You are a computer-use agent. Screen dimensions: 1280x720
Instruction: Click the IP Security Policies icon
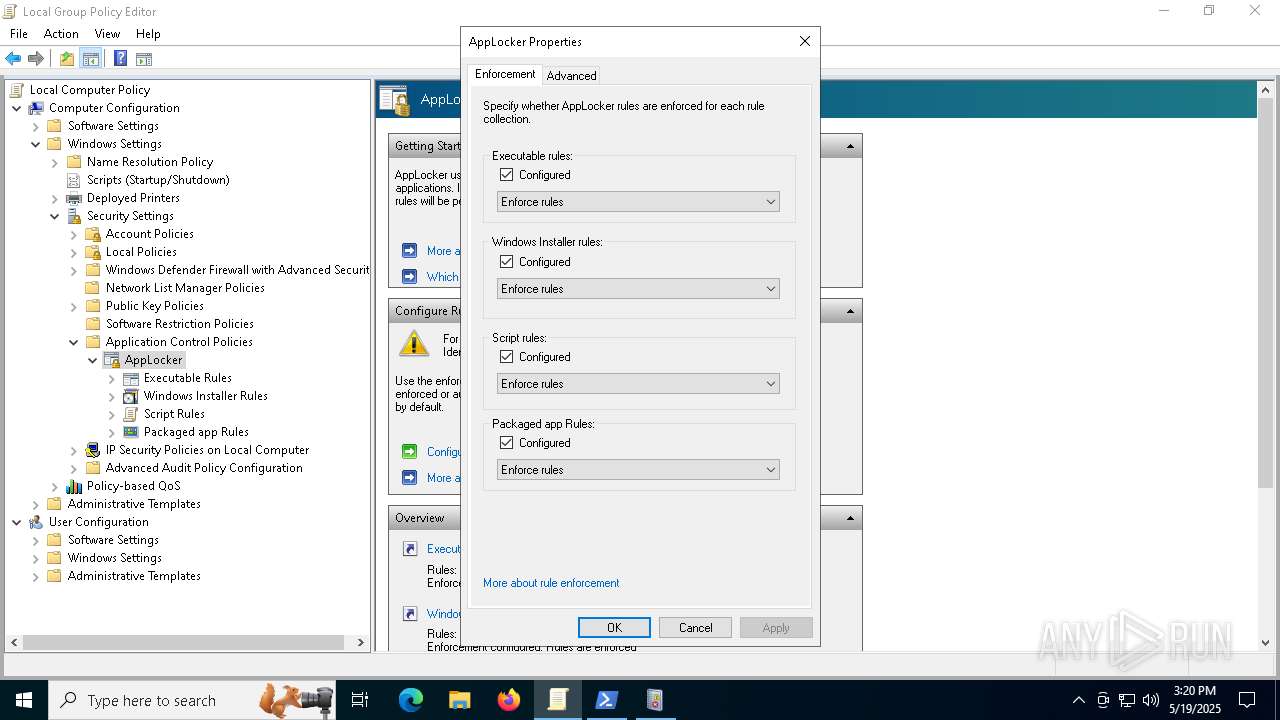point(92,450)
